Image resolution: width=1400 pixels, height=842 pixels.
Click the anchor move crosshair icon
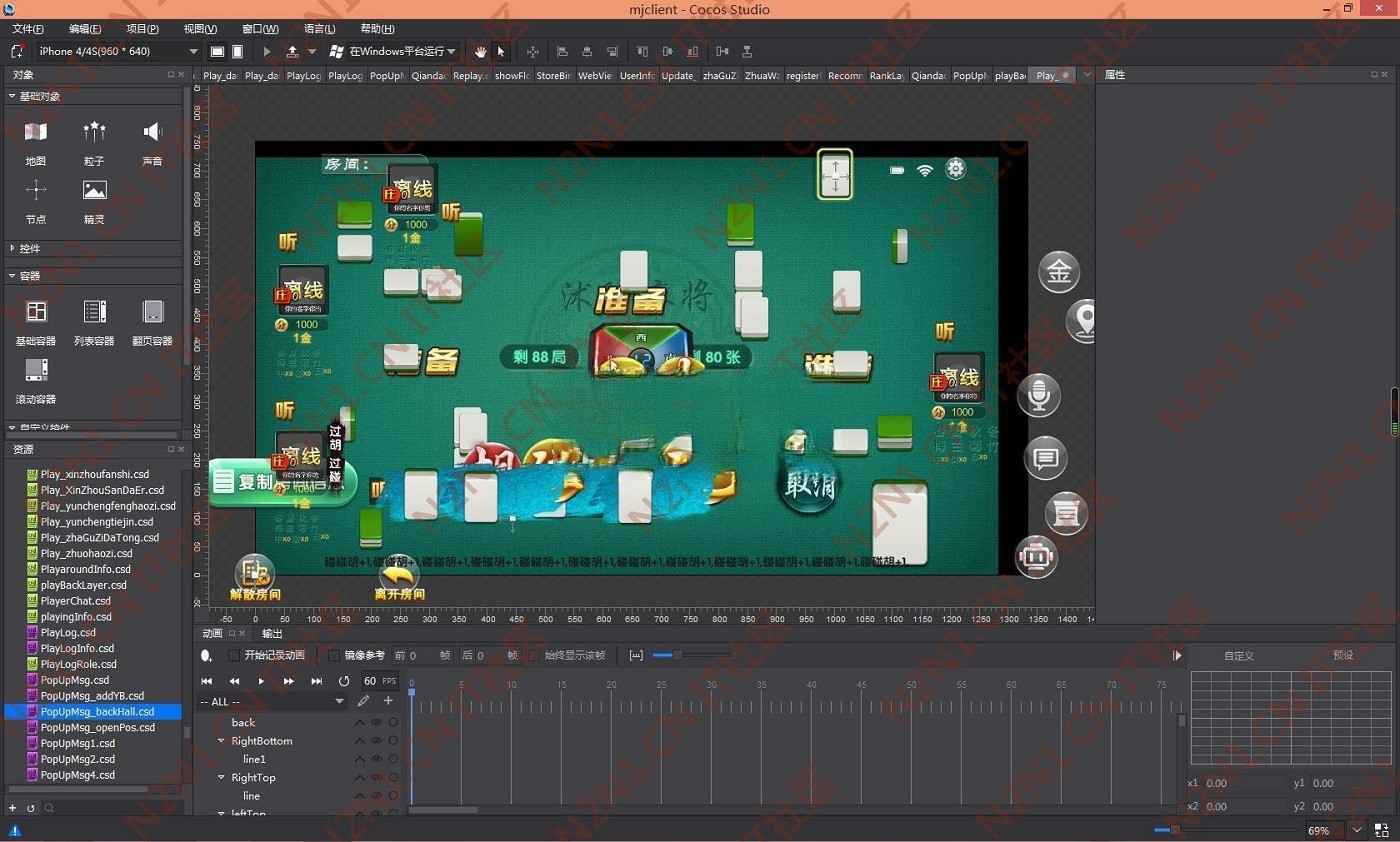(532, 51)
